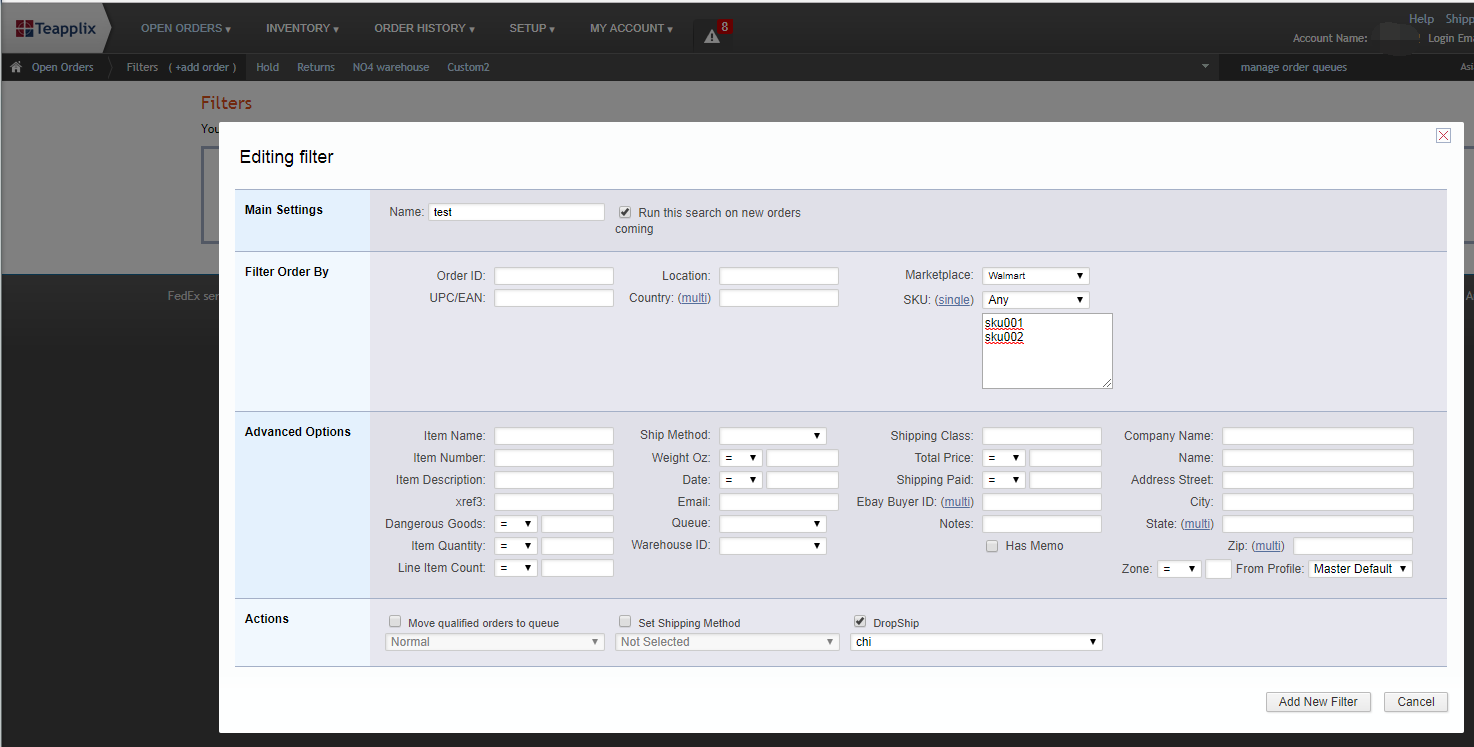Enable Move qualified orders to queue
The height and width of the screenshot is (747, 1474).
tap(395, 622)
